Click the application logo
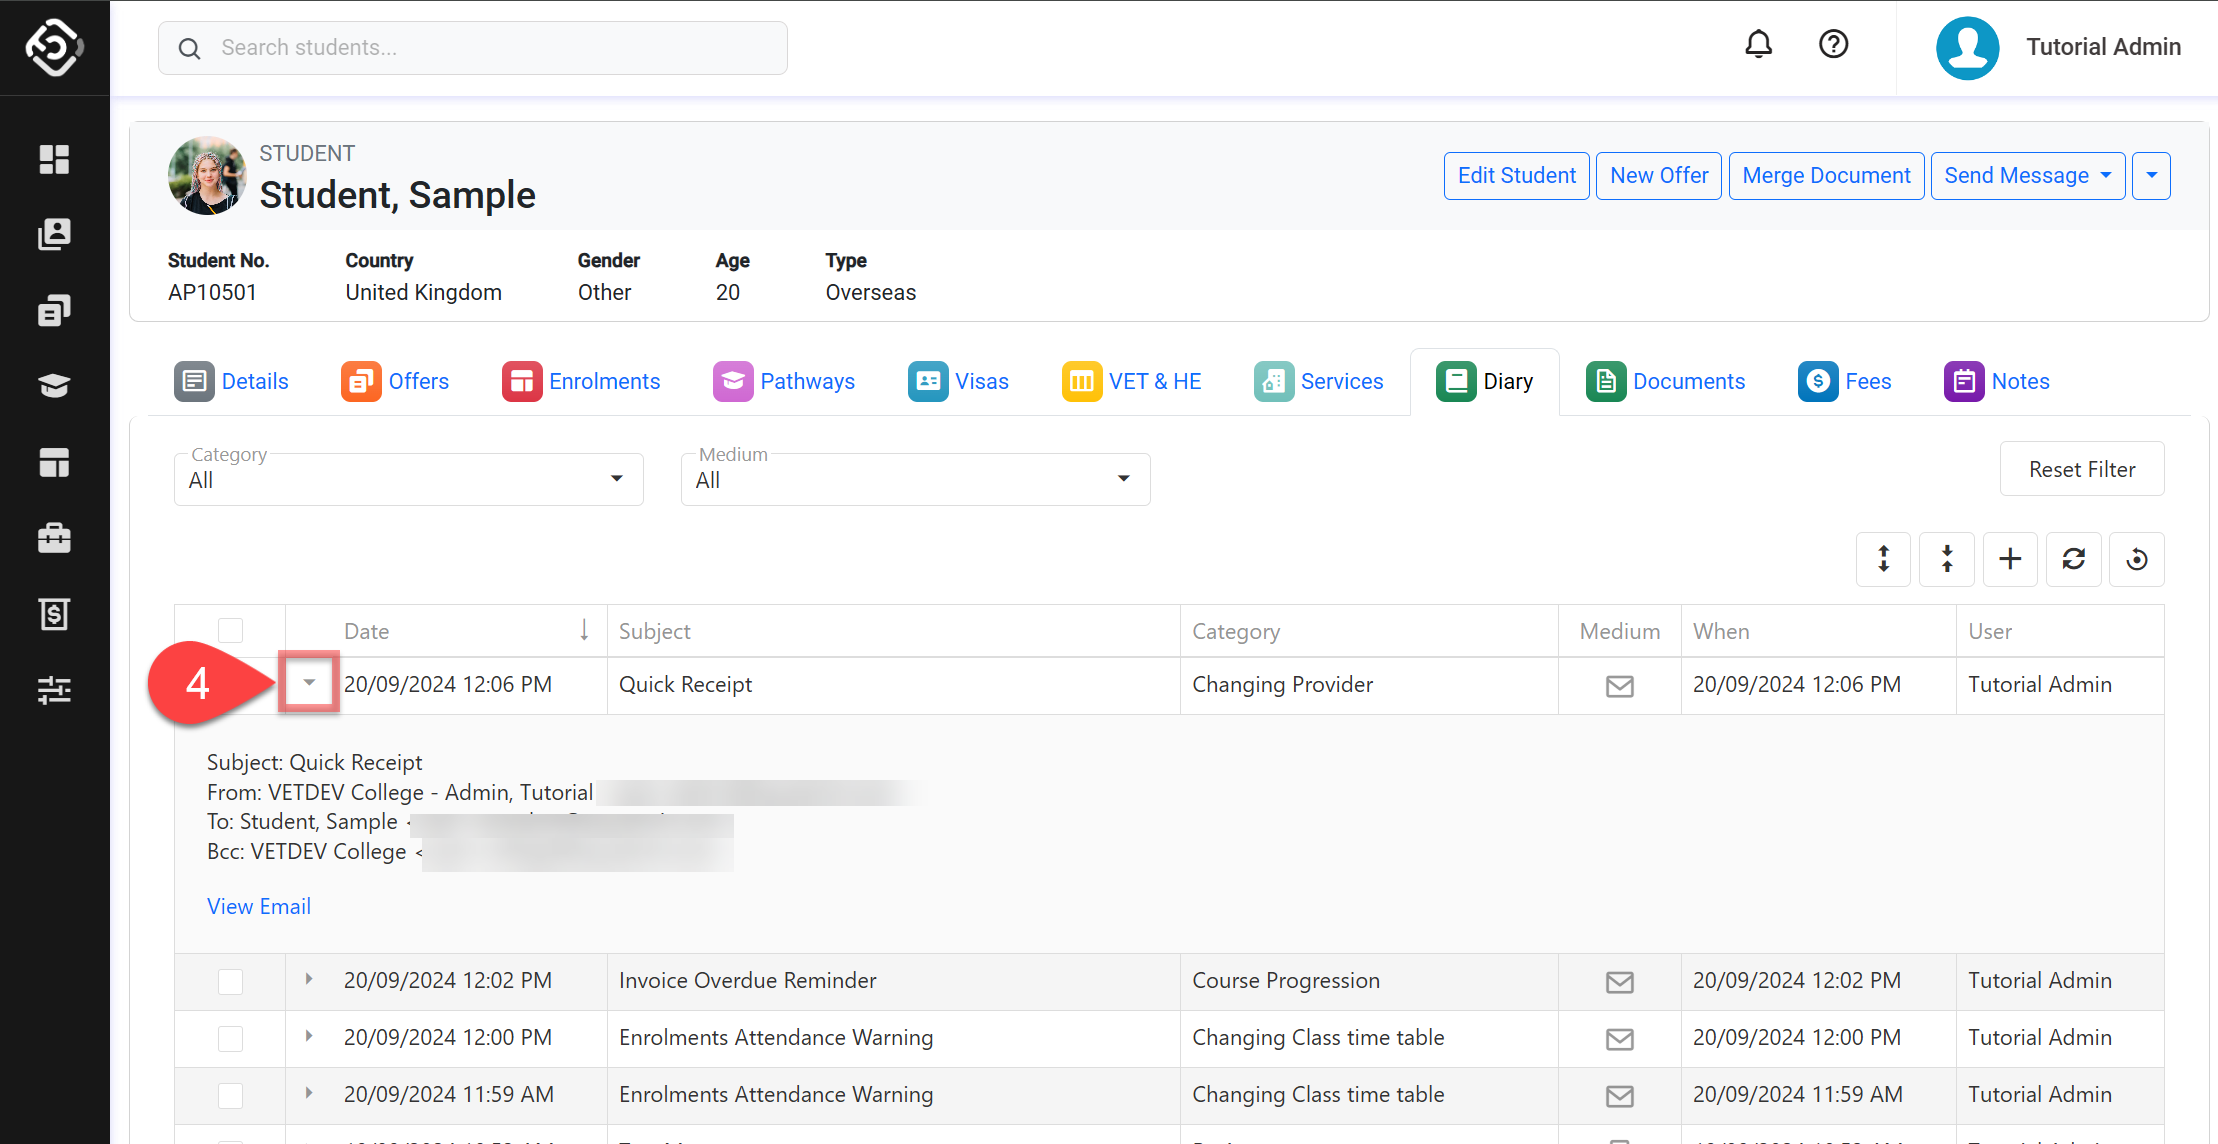This screenshot has height=1144, width=2218. pyautogui.click(x=54, y=47)
